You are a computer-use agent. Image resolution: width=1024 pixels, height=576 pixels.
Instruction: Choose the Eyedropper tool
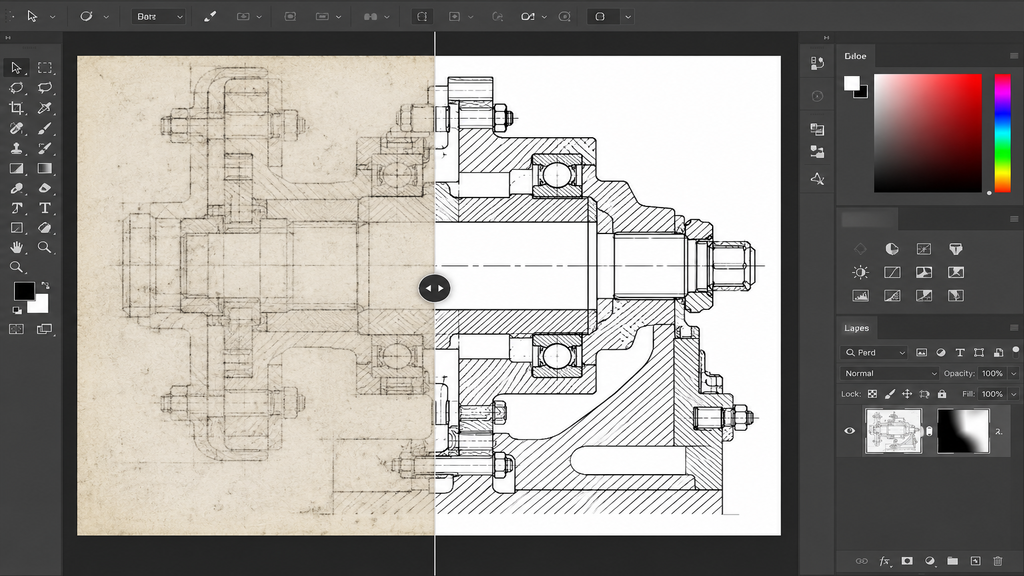tap(44, 108)
